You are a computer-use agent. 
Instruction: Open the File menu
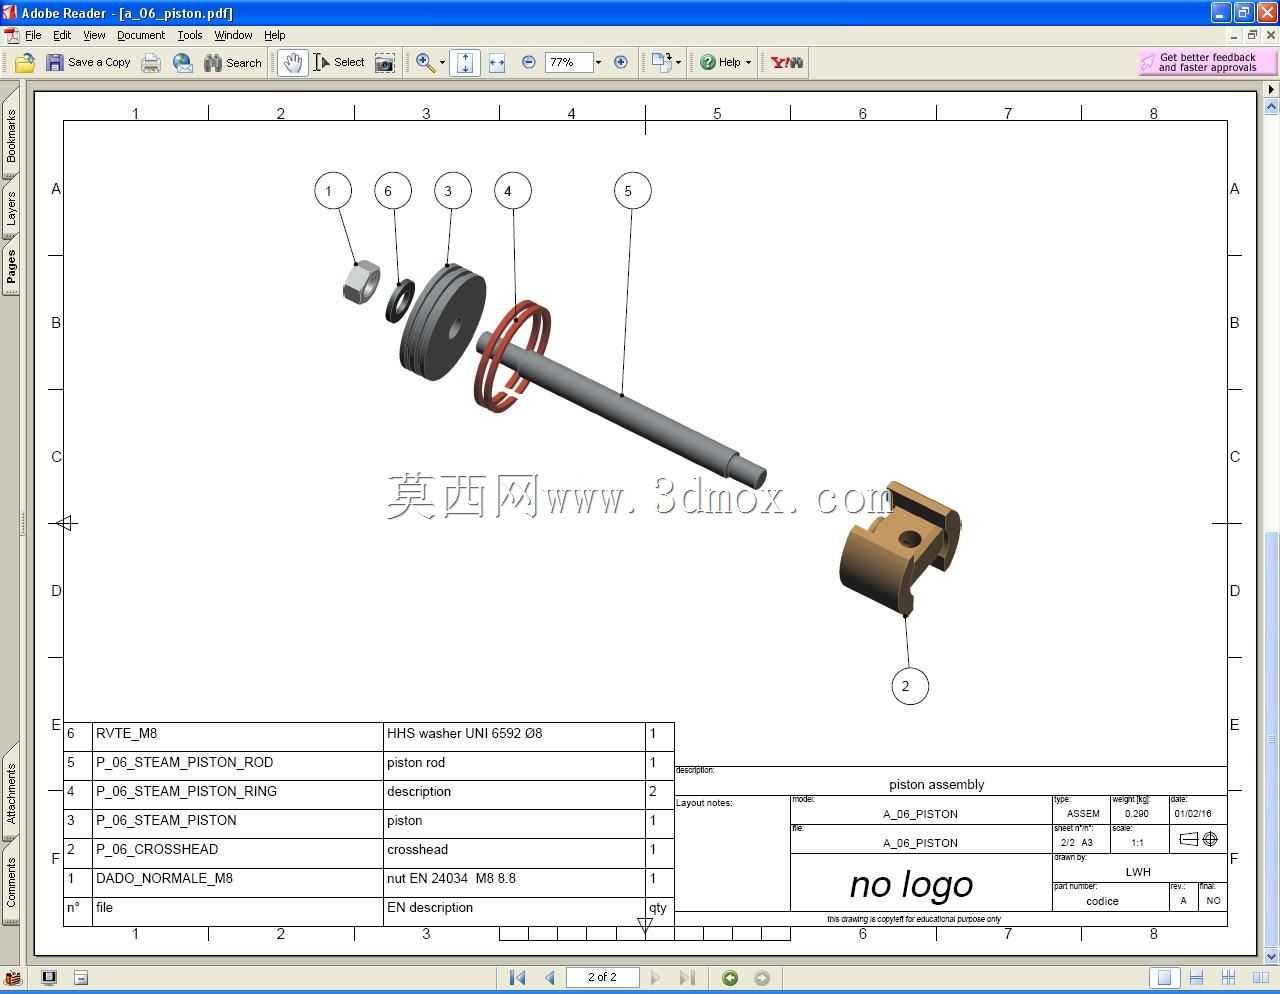[x=33, y=35]
